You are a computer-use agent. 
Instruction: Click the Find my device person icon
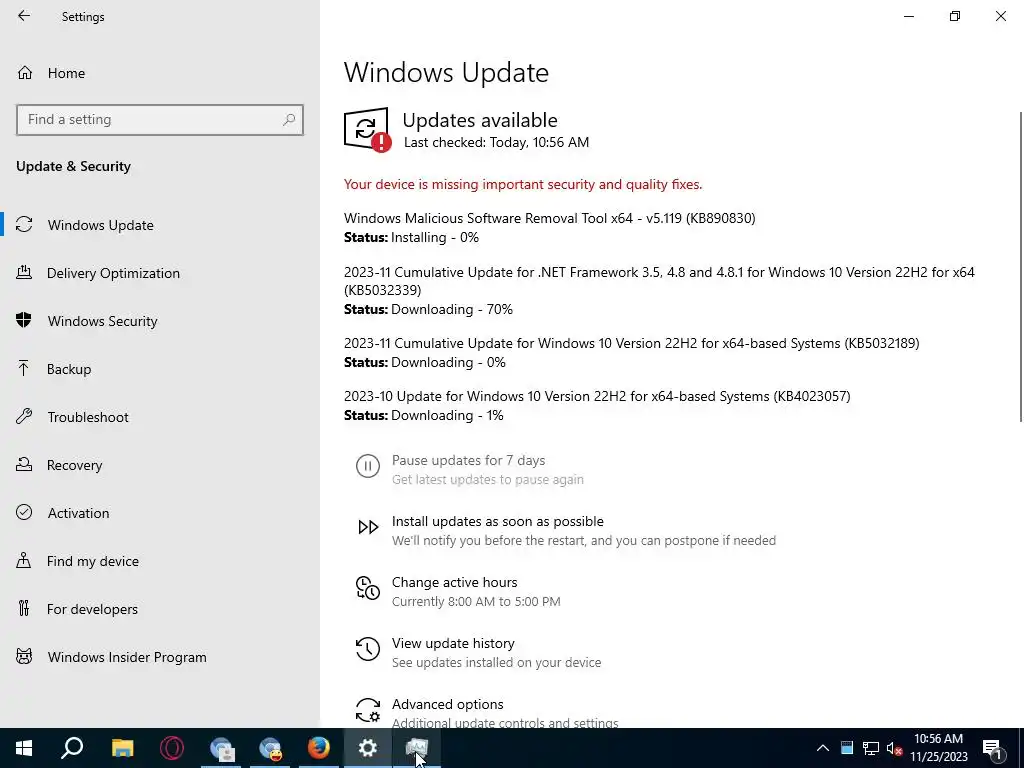[x=24, y=560]
